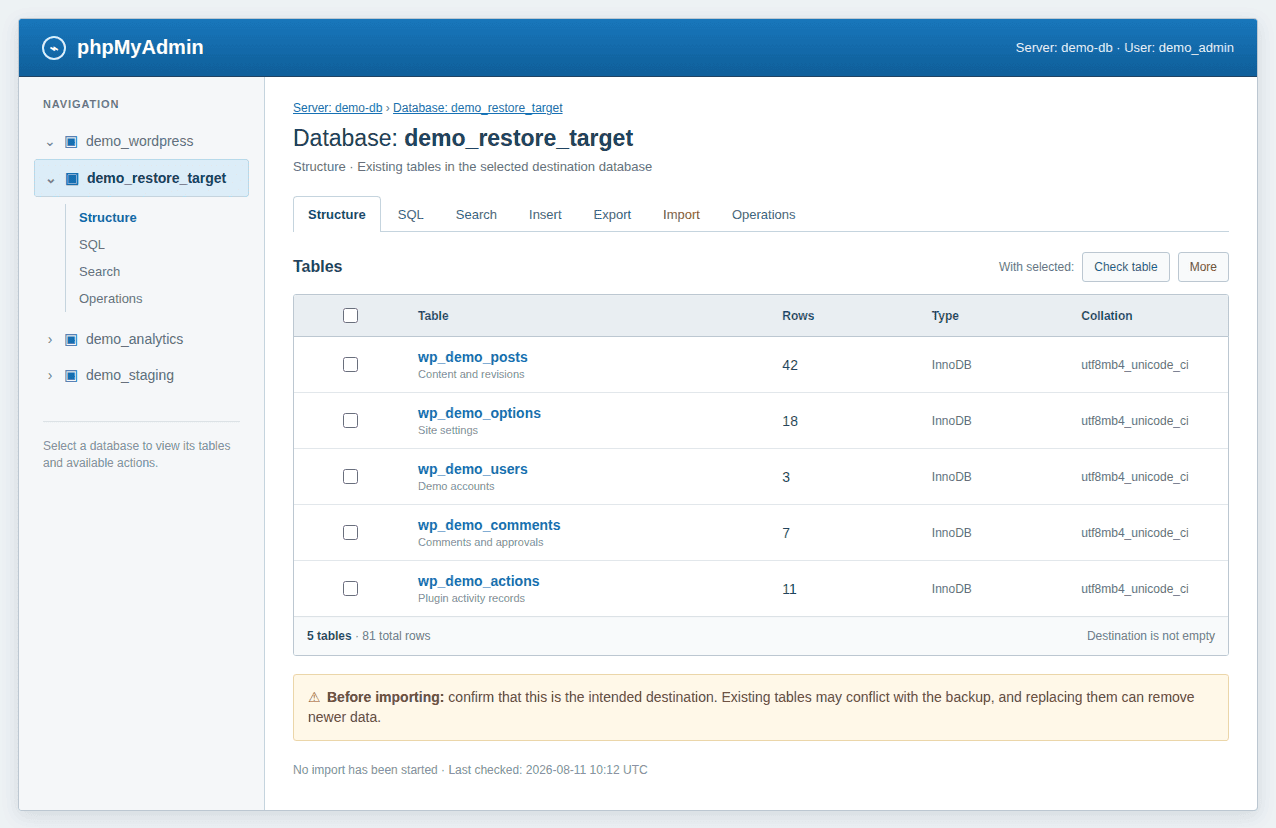1276x828 pixels.
Task: Switch to the Search tab
Action: (476, 214)
